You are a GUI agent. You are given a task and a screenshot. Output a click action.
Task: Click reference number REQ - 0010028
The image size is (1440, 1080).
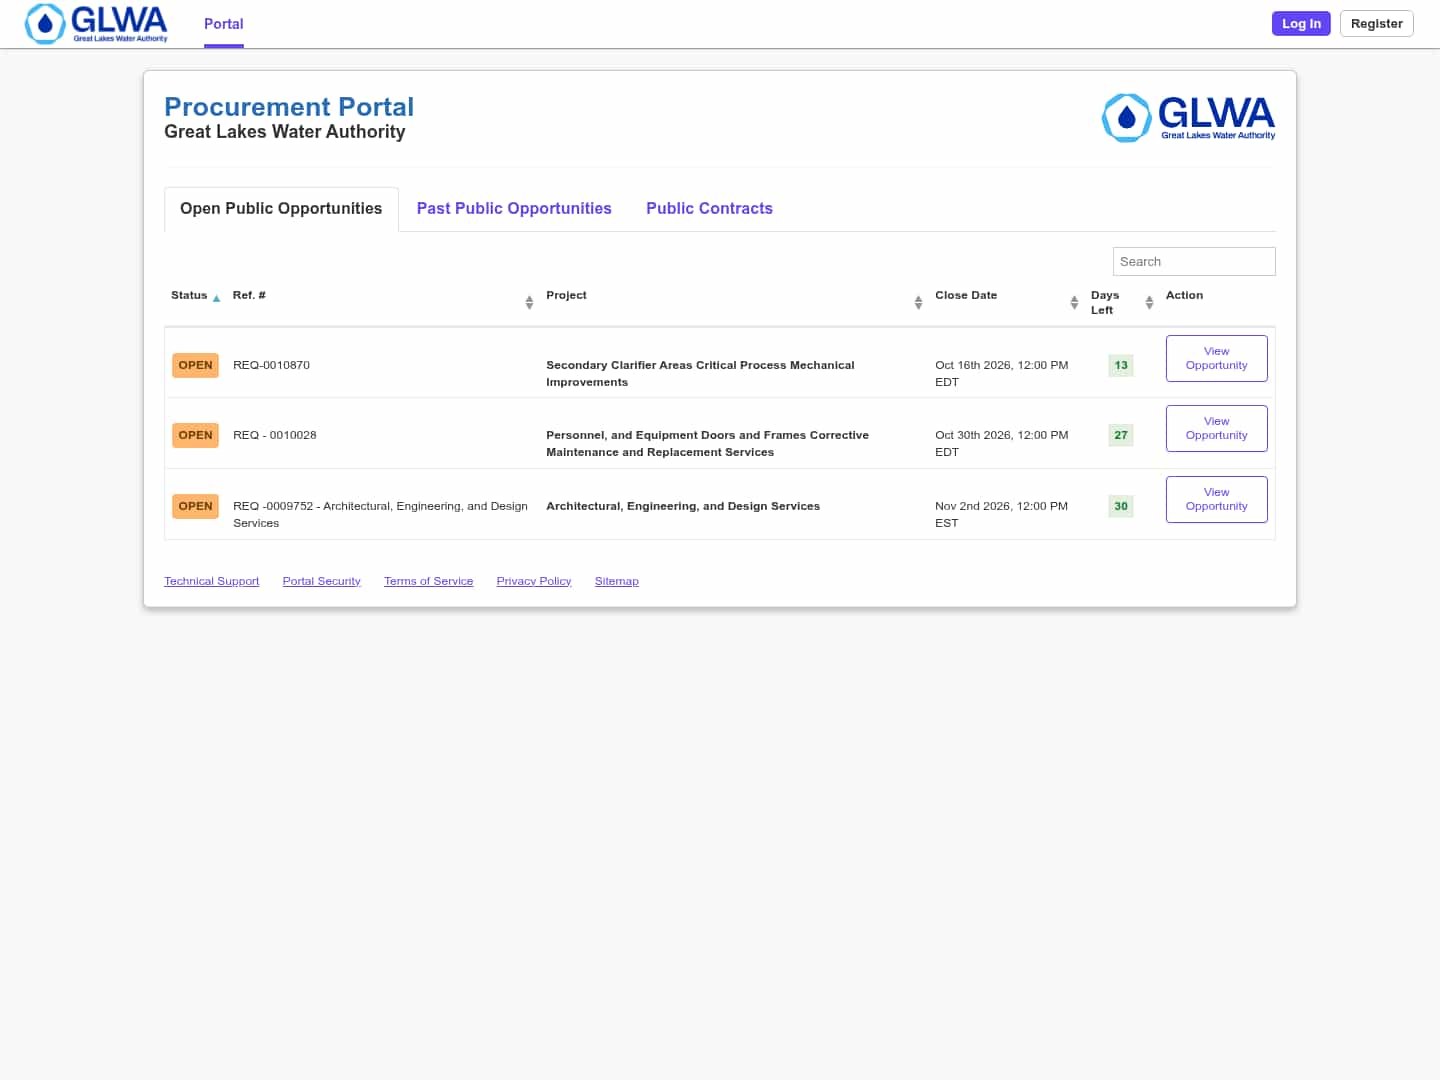click(275, 435)
